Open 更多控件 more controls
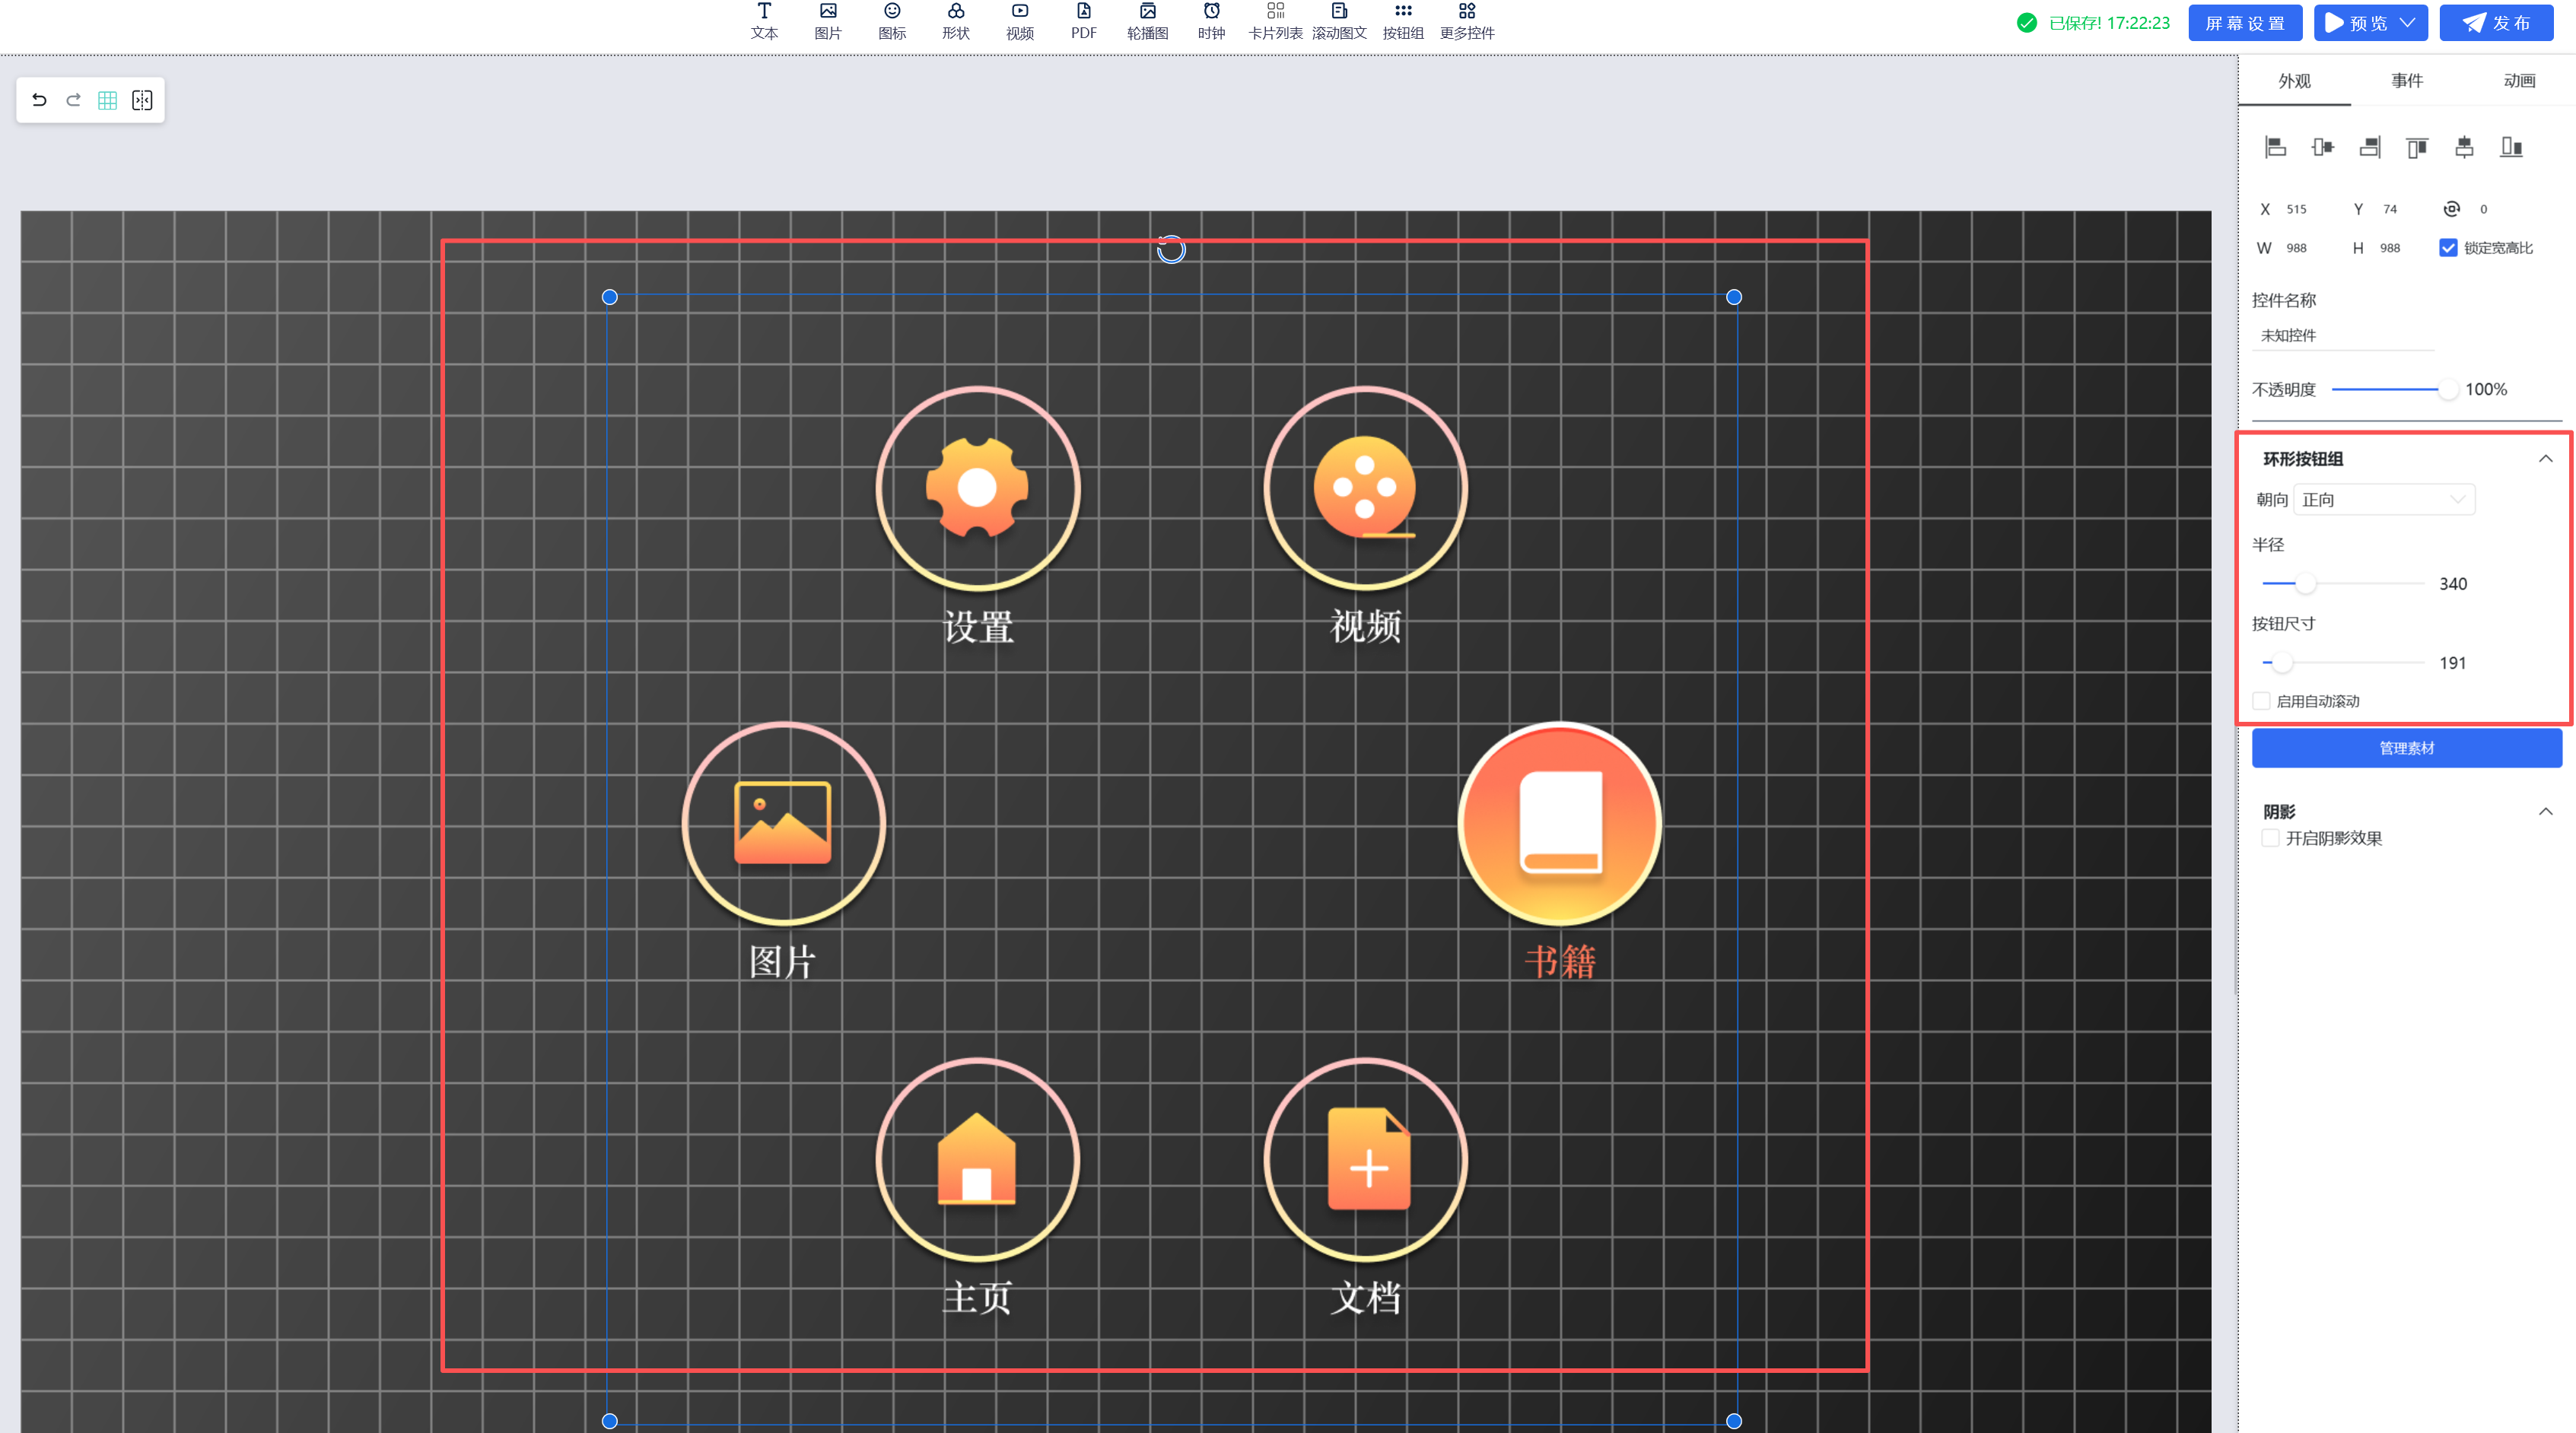This screenshot has height=1433, width=2576. [x=1467, y=21]
